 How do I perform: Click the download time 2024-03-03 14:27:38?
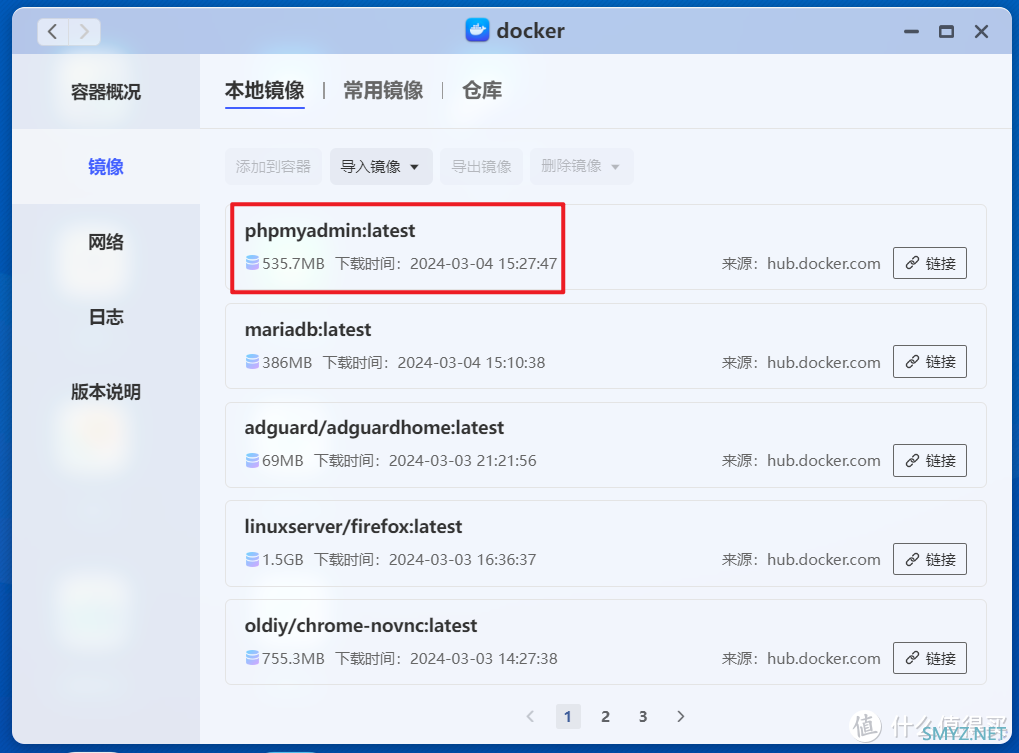pyautogui.click(x=484, y=658)
